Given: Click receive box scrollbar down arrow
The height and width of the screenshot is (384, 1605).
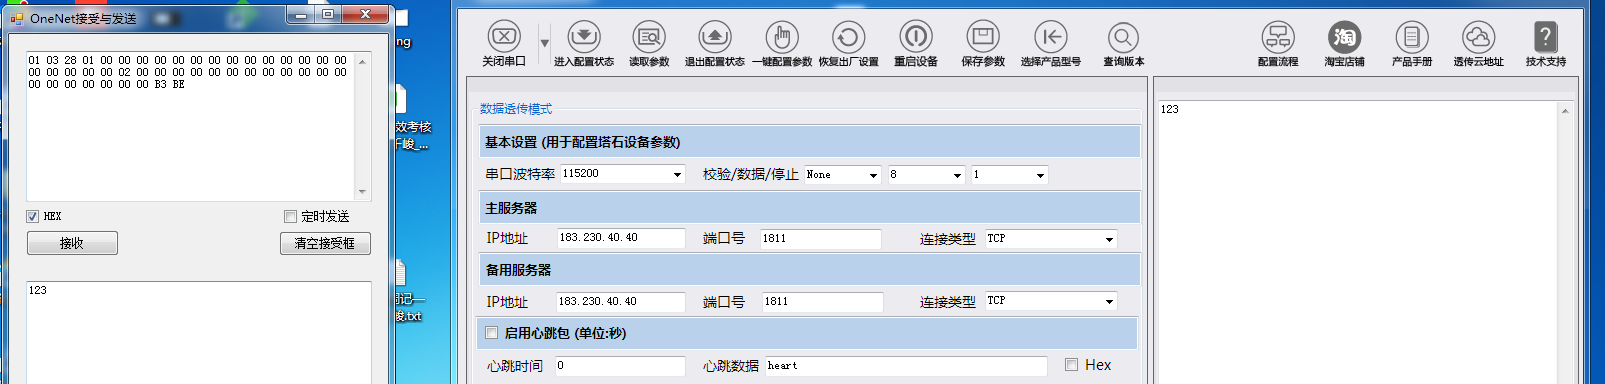Looking at the screenshot, I should pos(362,191).
